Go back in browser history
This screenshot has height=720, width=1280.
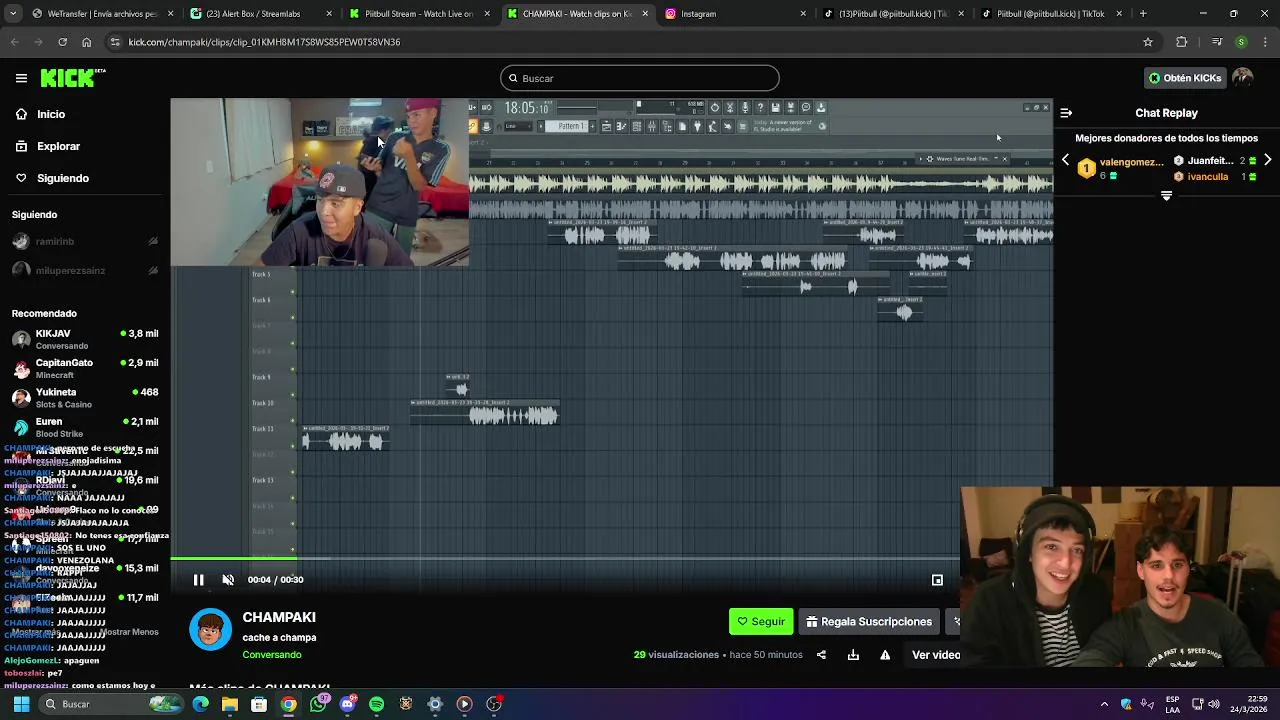[x=14, y=42]
